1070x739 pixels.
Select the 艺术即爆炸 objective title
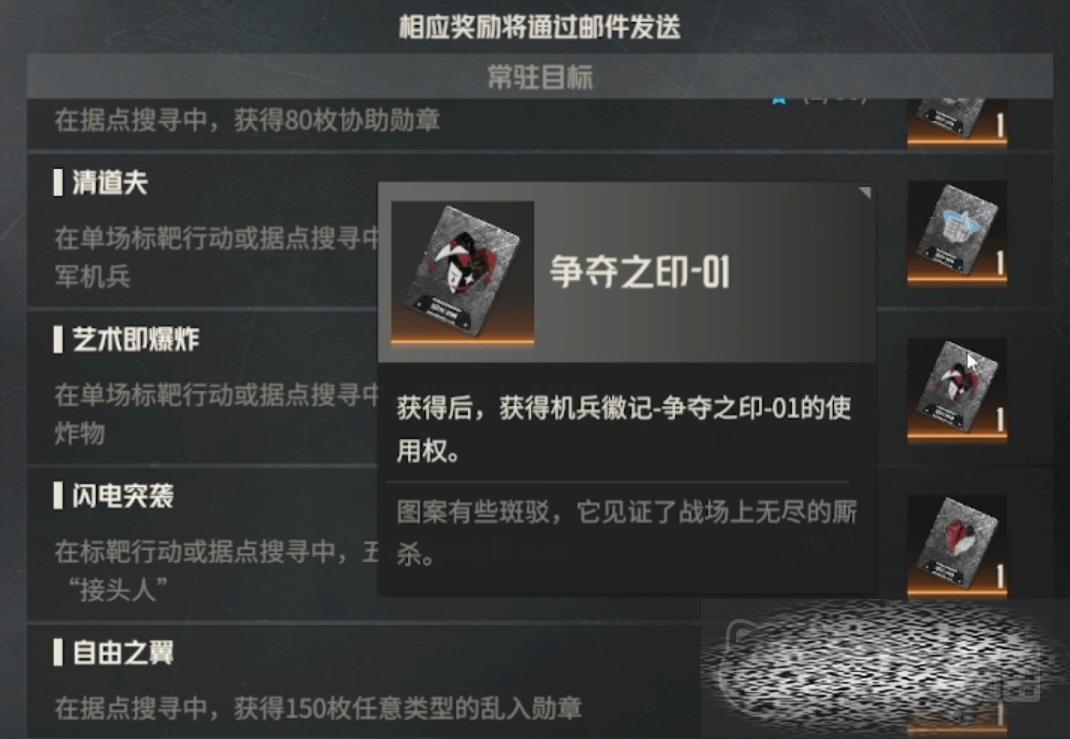(x=135, y=339)
